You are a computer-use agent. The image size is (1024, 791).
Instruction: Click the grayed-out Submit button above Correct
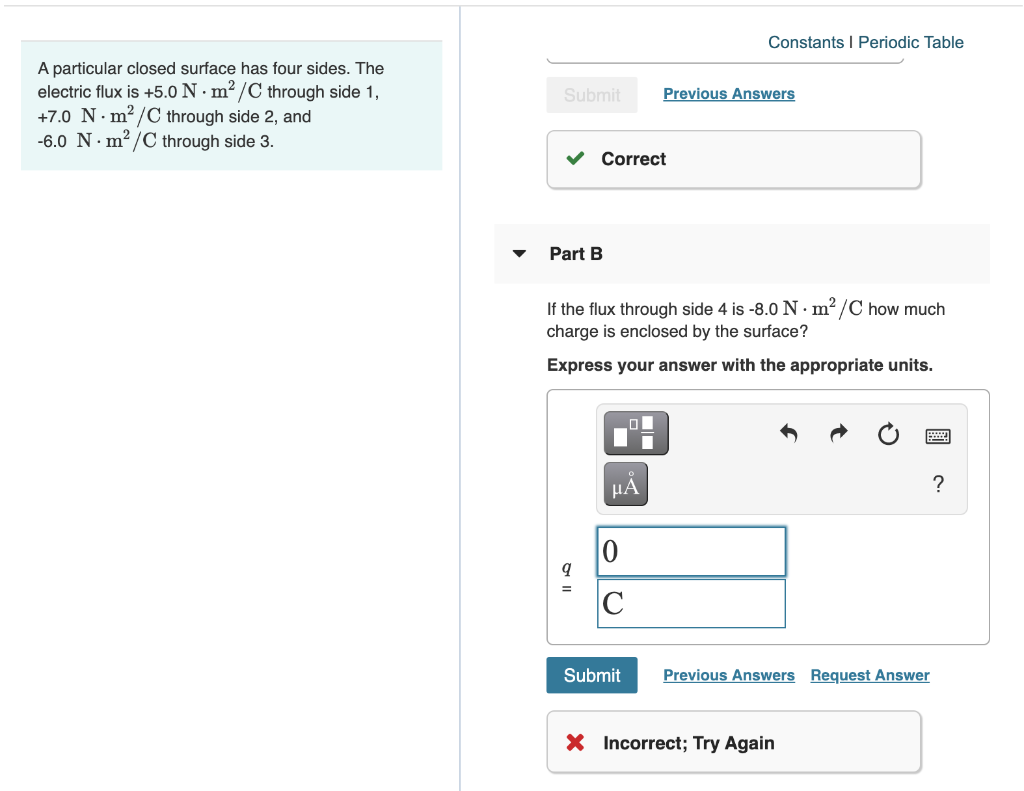click(x=591, y=94)
